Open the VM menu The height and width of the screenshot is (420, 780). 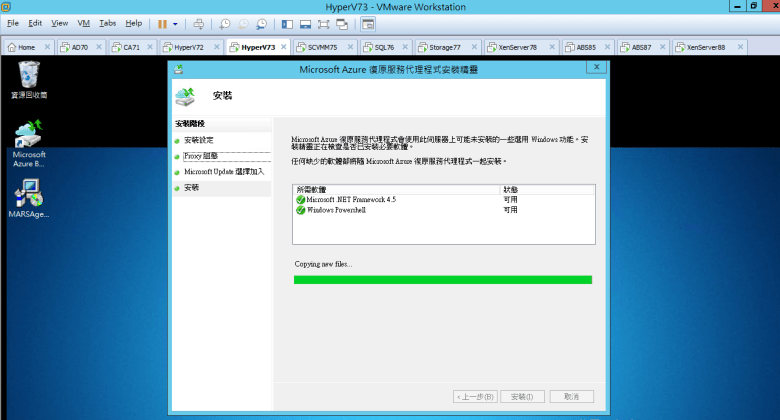click(83, 23)
